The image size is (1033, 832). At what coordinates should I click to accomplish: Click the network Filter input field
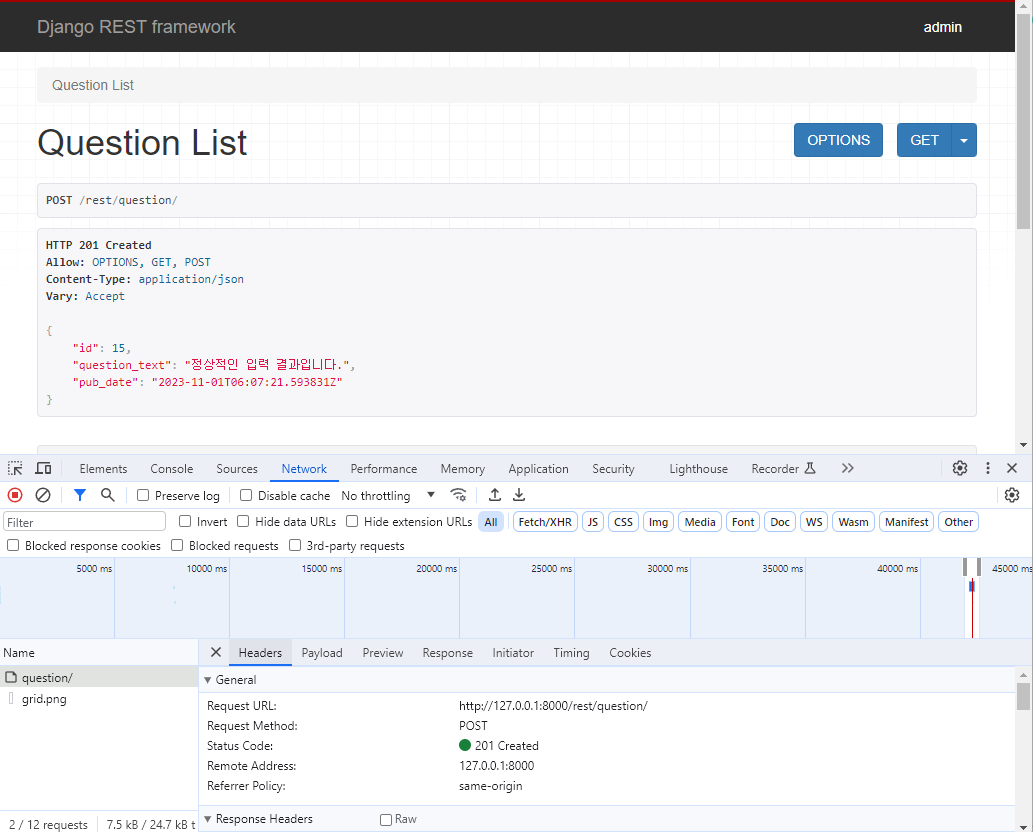[x=84, y=522]
